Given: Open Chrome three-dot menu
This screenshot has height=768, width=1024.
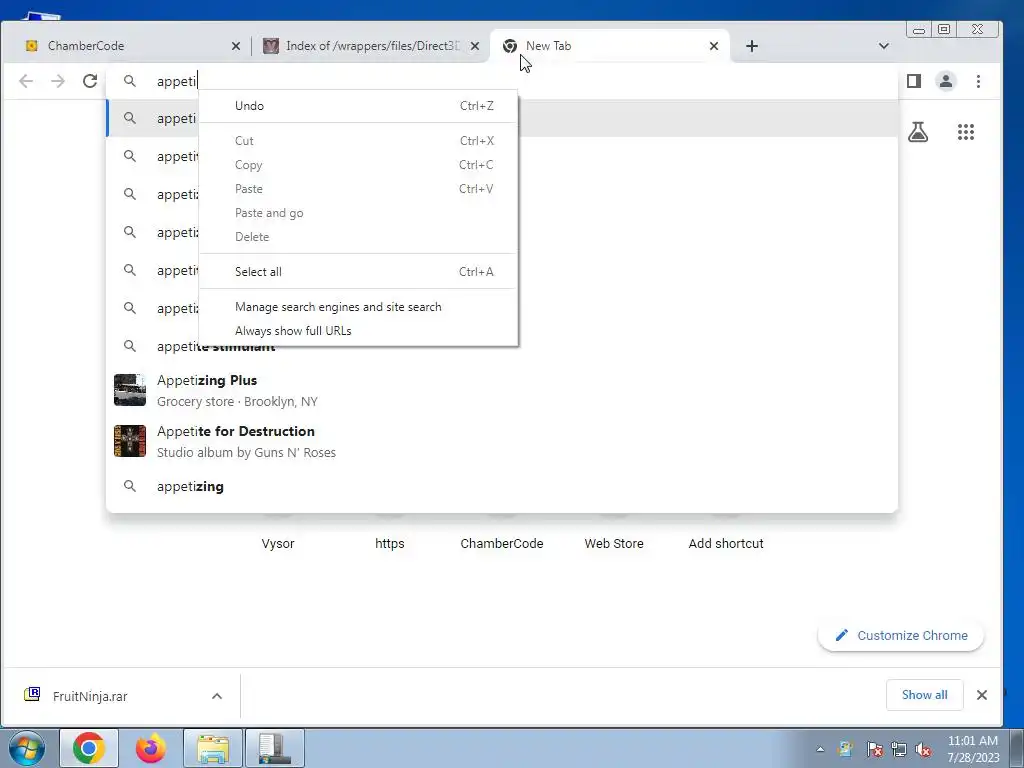Looking at the screenshot, I should (x=978, y=81).
